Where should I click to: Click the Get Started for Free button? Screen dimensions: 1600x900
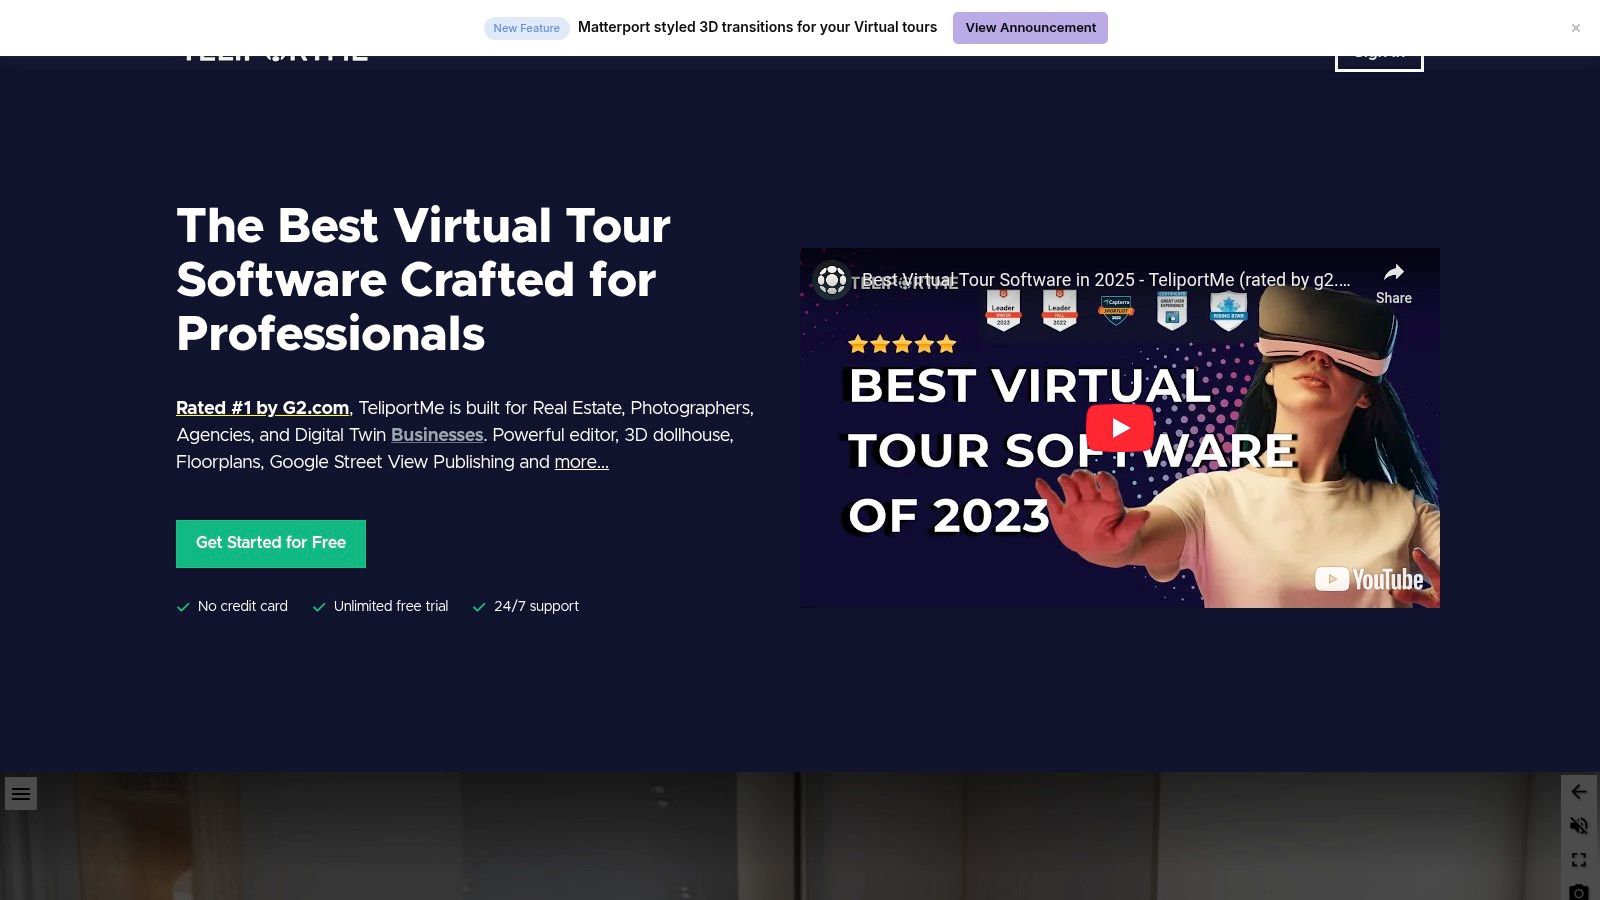[270, 543]
